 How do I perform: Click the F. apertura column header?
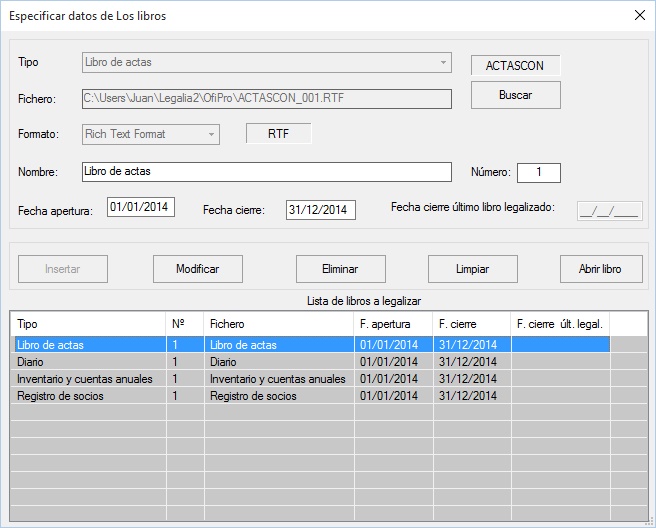click(393, 324)
